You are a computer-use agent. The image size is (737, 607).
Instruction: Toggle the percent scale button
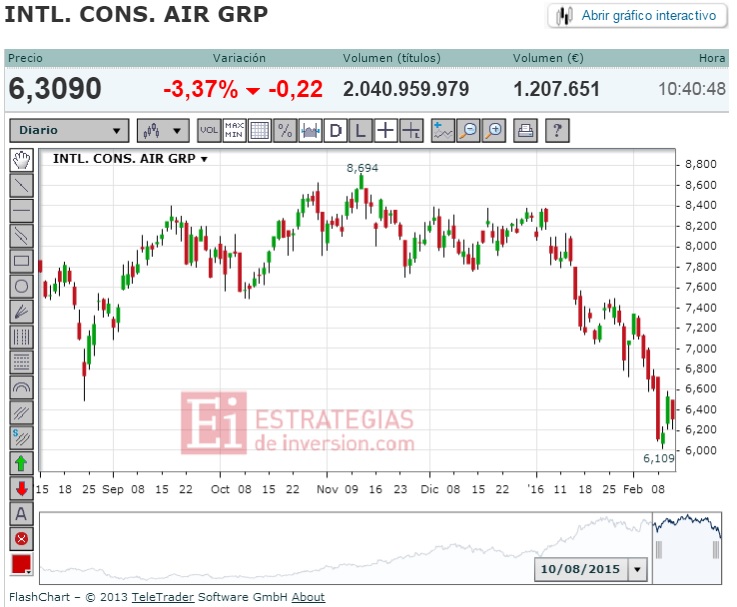[x=285, y=130]
